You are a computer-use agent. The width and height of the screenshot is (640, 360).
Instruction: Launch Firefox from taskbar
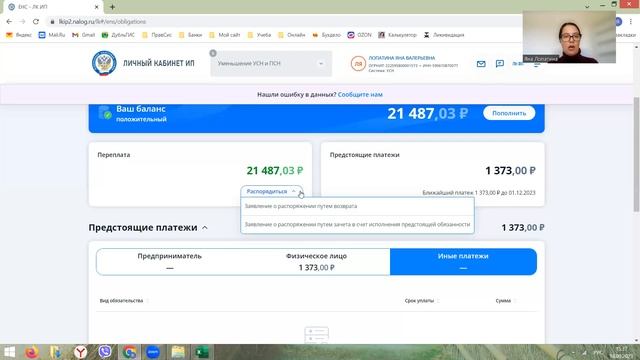[31, 352]
